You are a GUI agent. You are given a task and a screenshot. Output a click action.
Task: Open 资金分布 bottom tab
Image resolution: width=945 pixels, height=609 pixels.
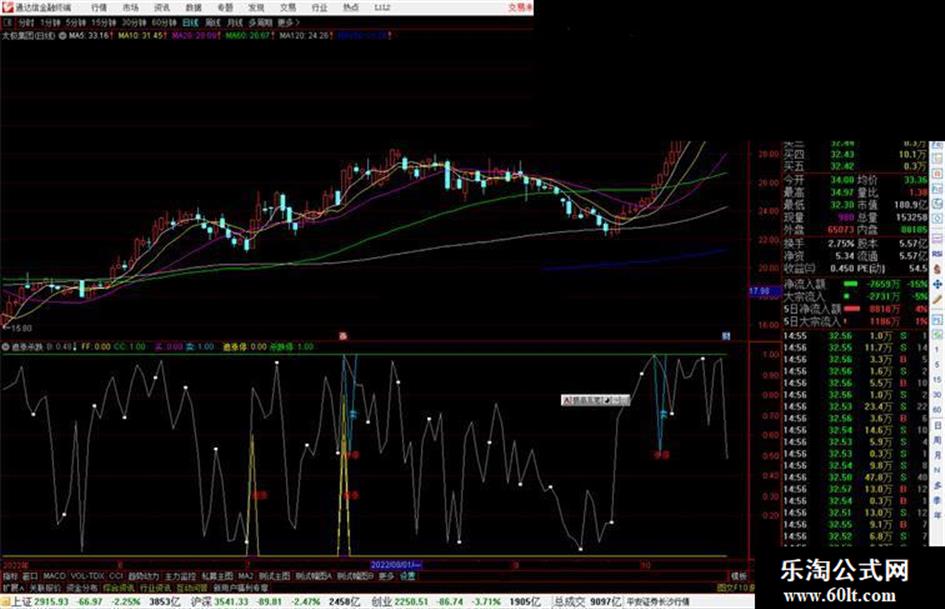point(82,587)
